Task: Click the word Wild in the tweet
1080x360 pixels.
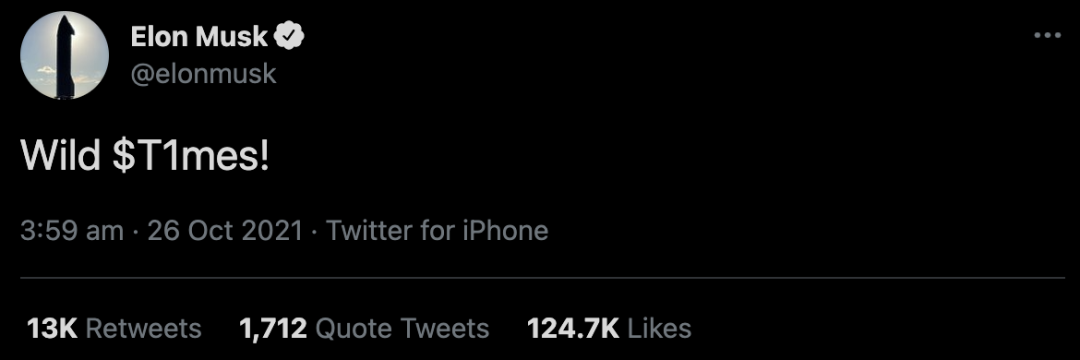Action: [62, 158]
